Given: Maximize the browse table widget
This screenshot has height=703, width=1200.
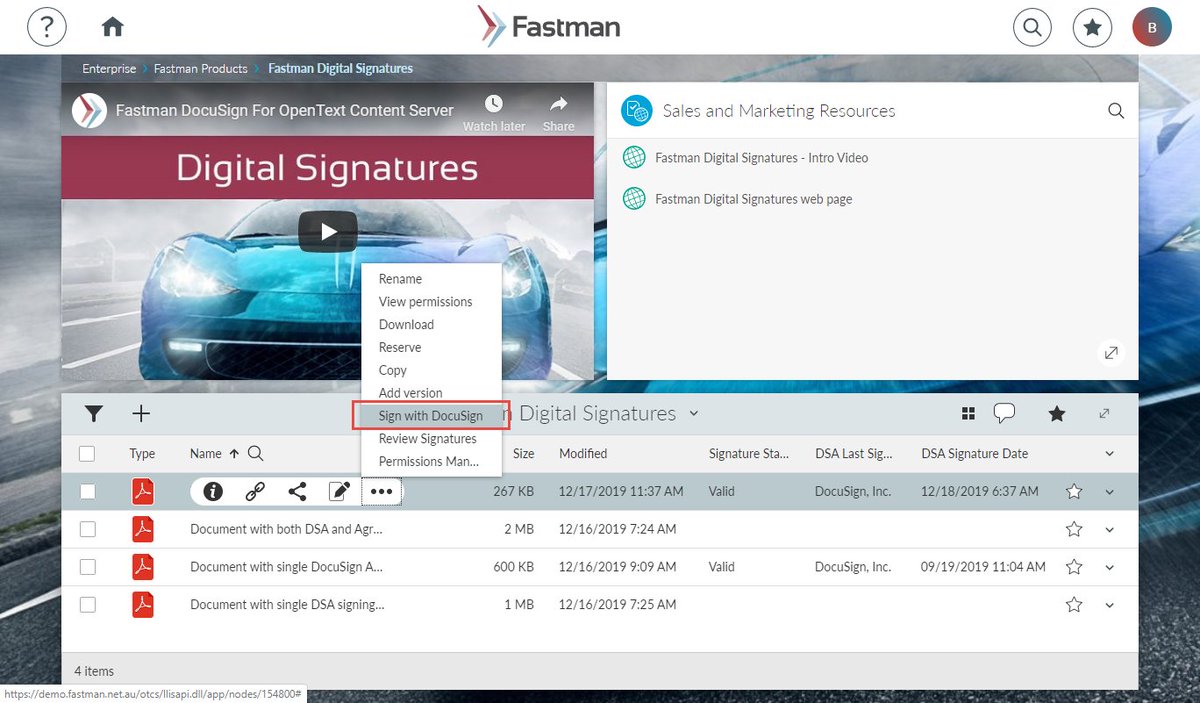Looking at the screenshot, I should (x=1104, y=413).
